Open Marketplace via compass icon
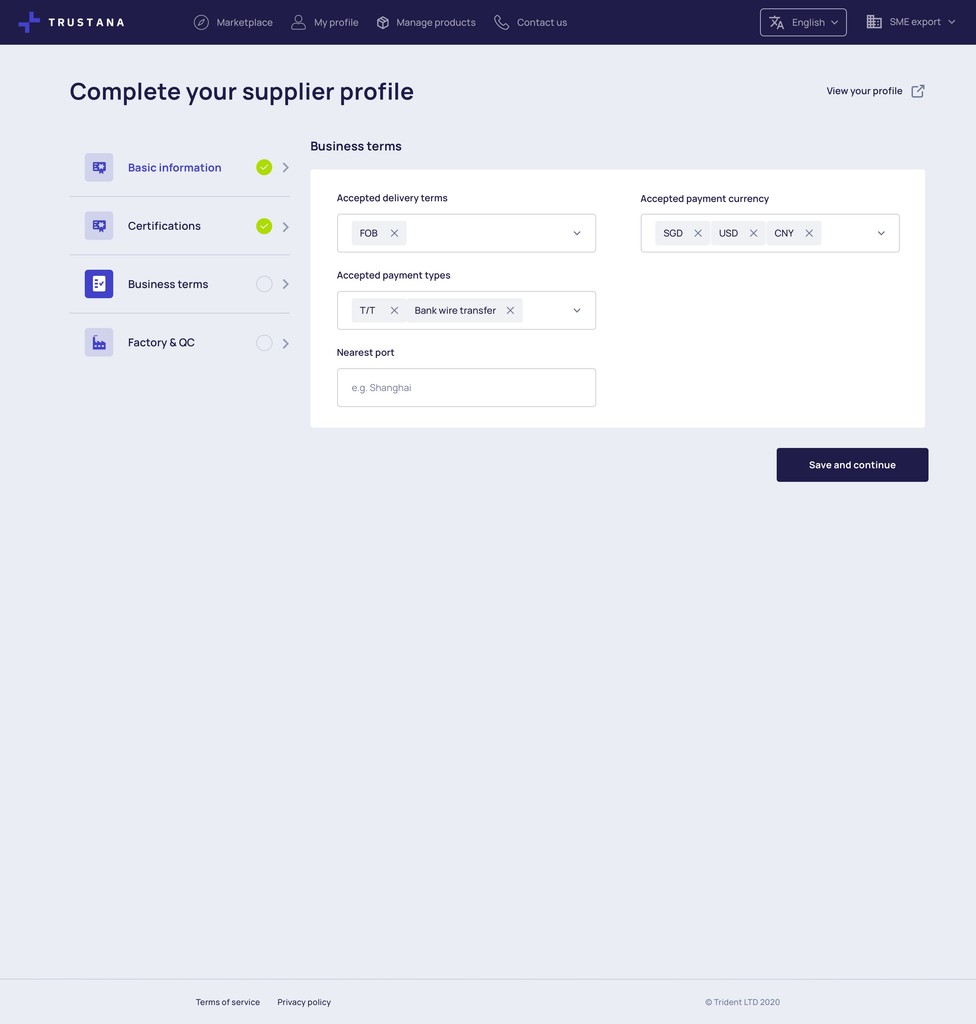Viewport: 976px width, 1024px height. 201,22
